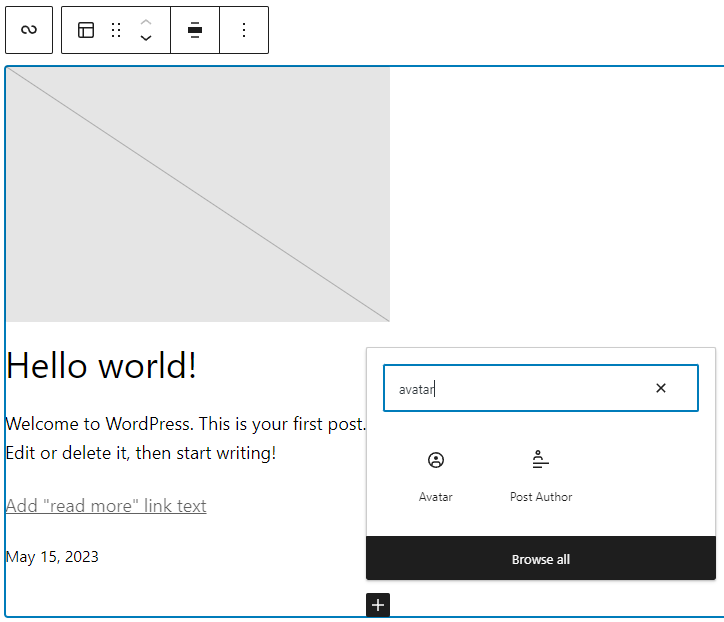Image resolution: width=724 pixels, height=622 pixels.
Task: Select the Welcome to WordPress excerpt text
Action: point(186,438)
